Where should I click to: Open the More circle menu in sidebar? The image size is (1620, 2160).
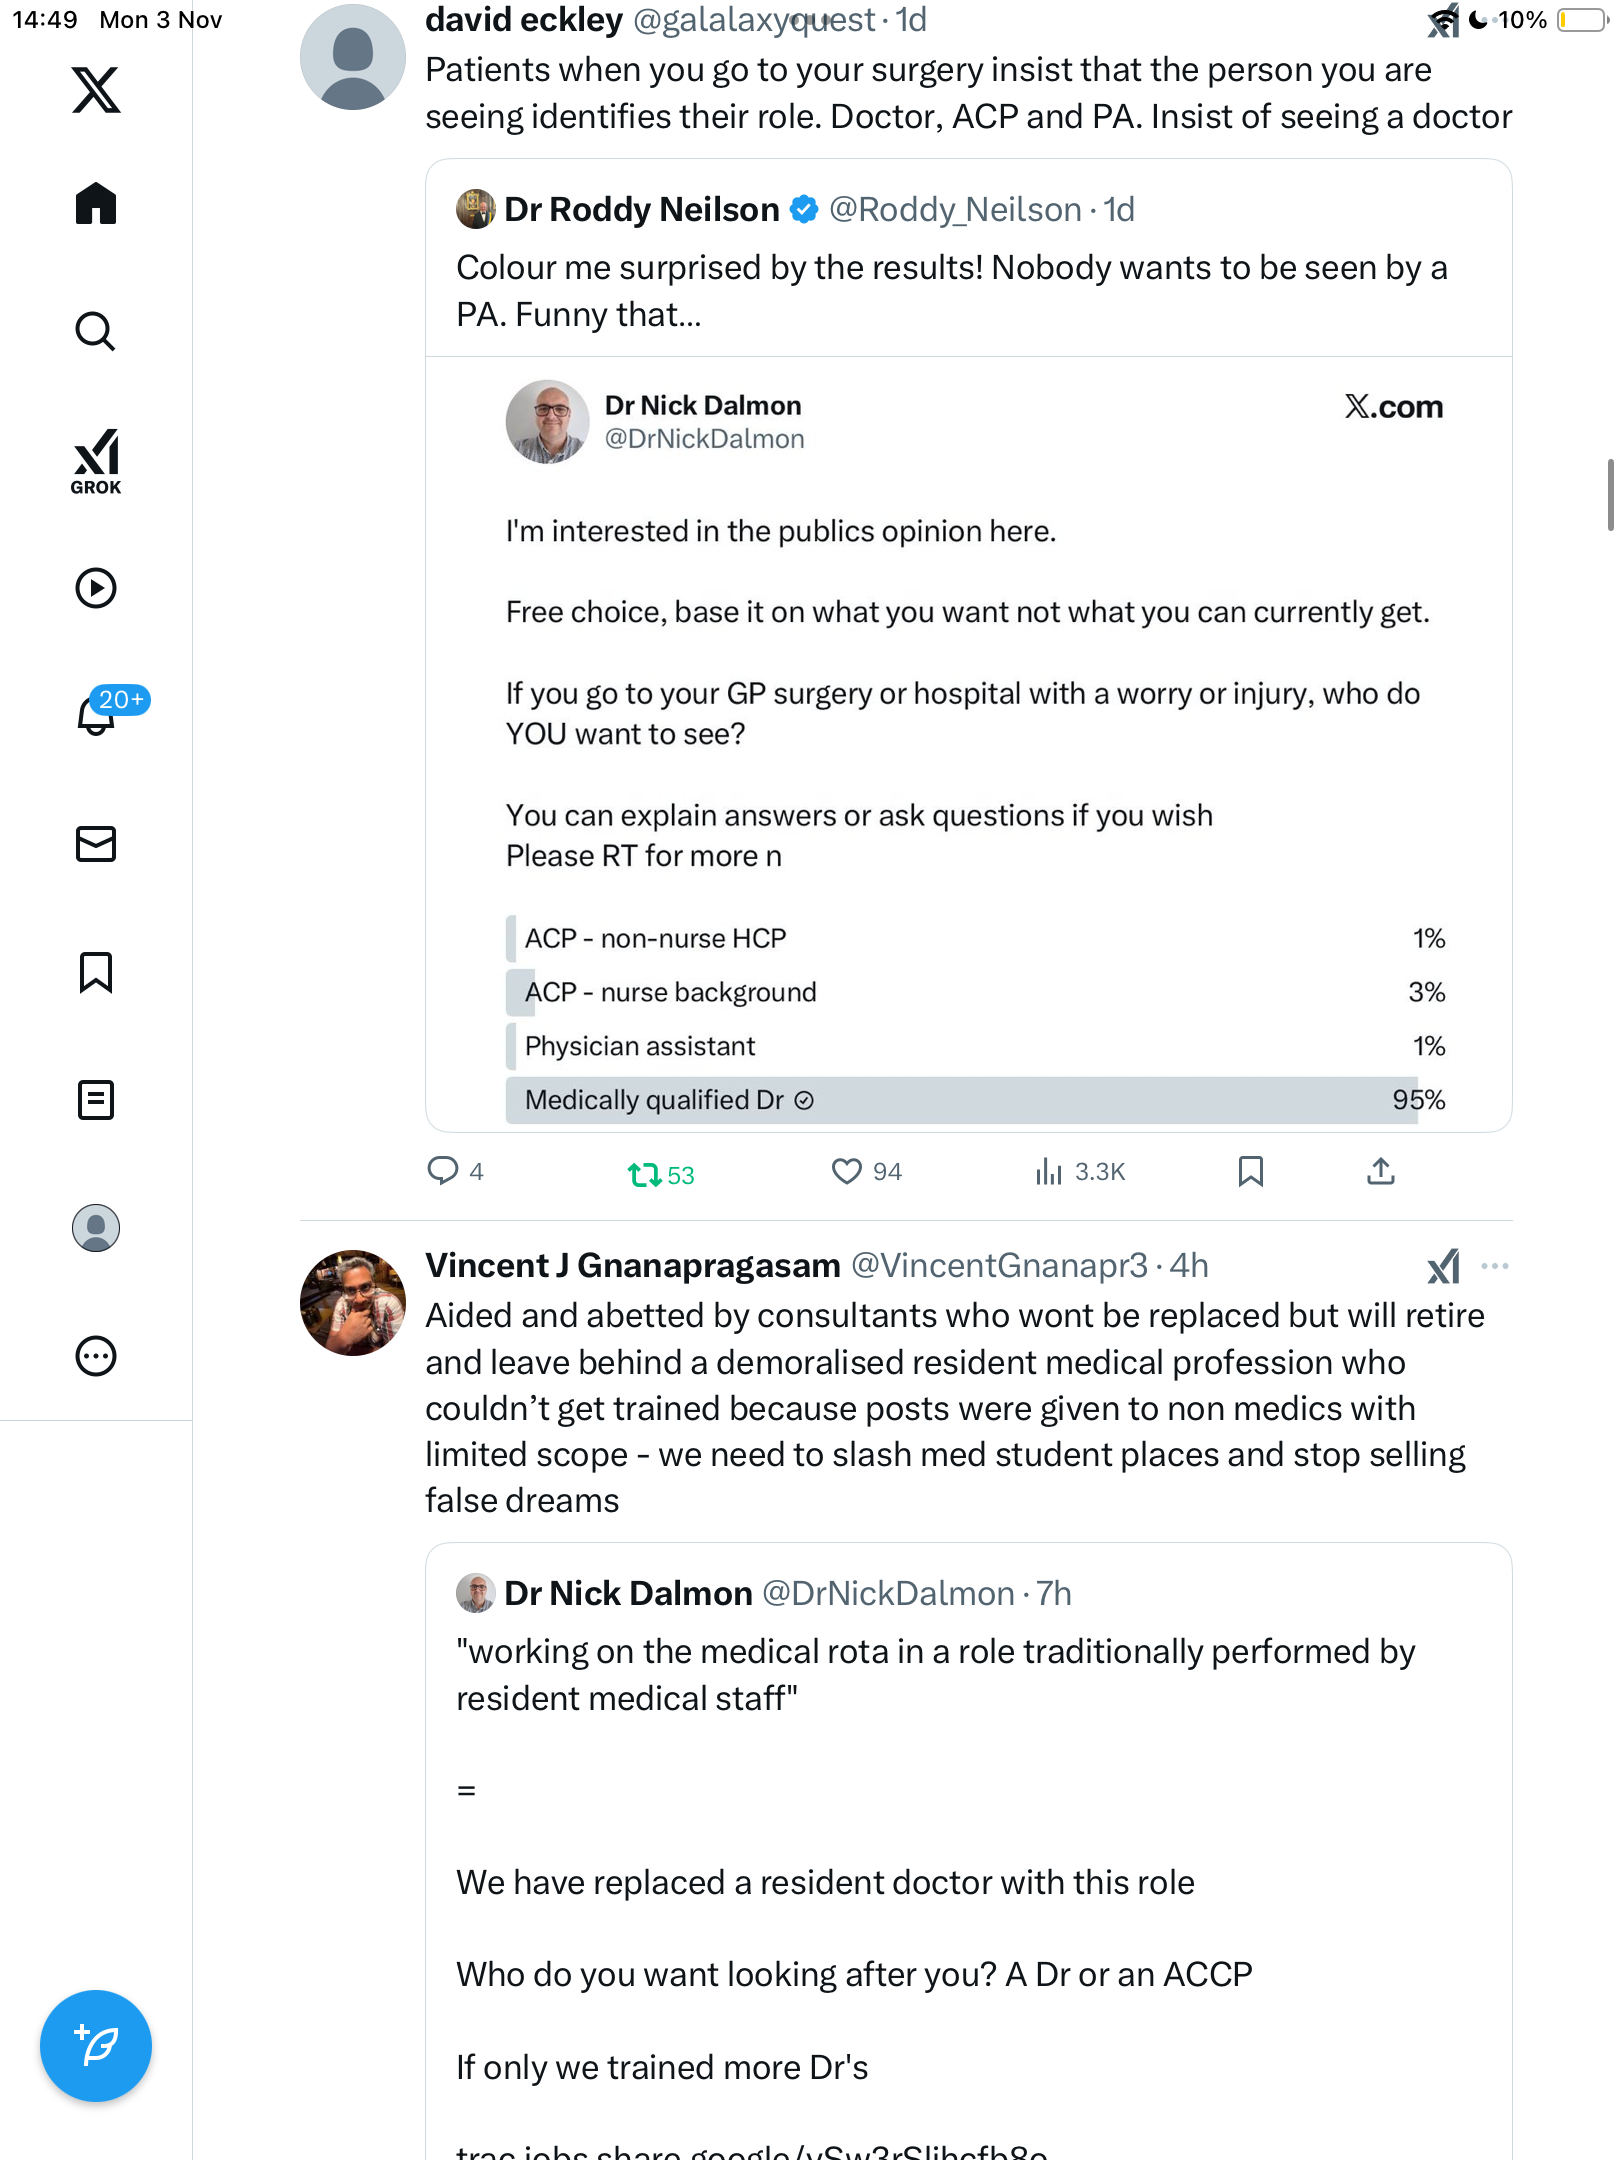[x=96, y=1356]
